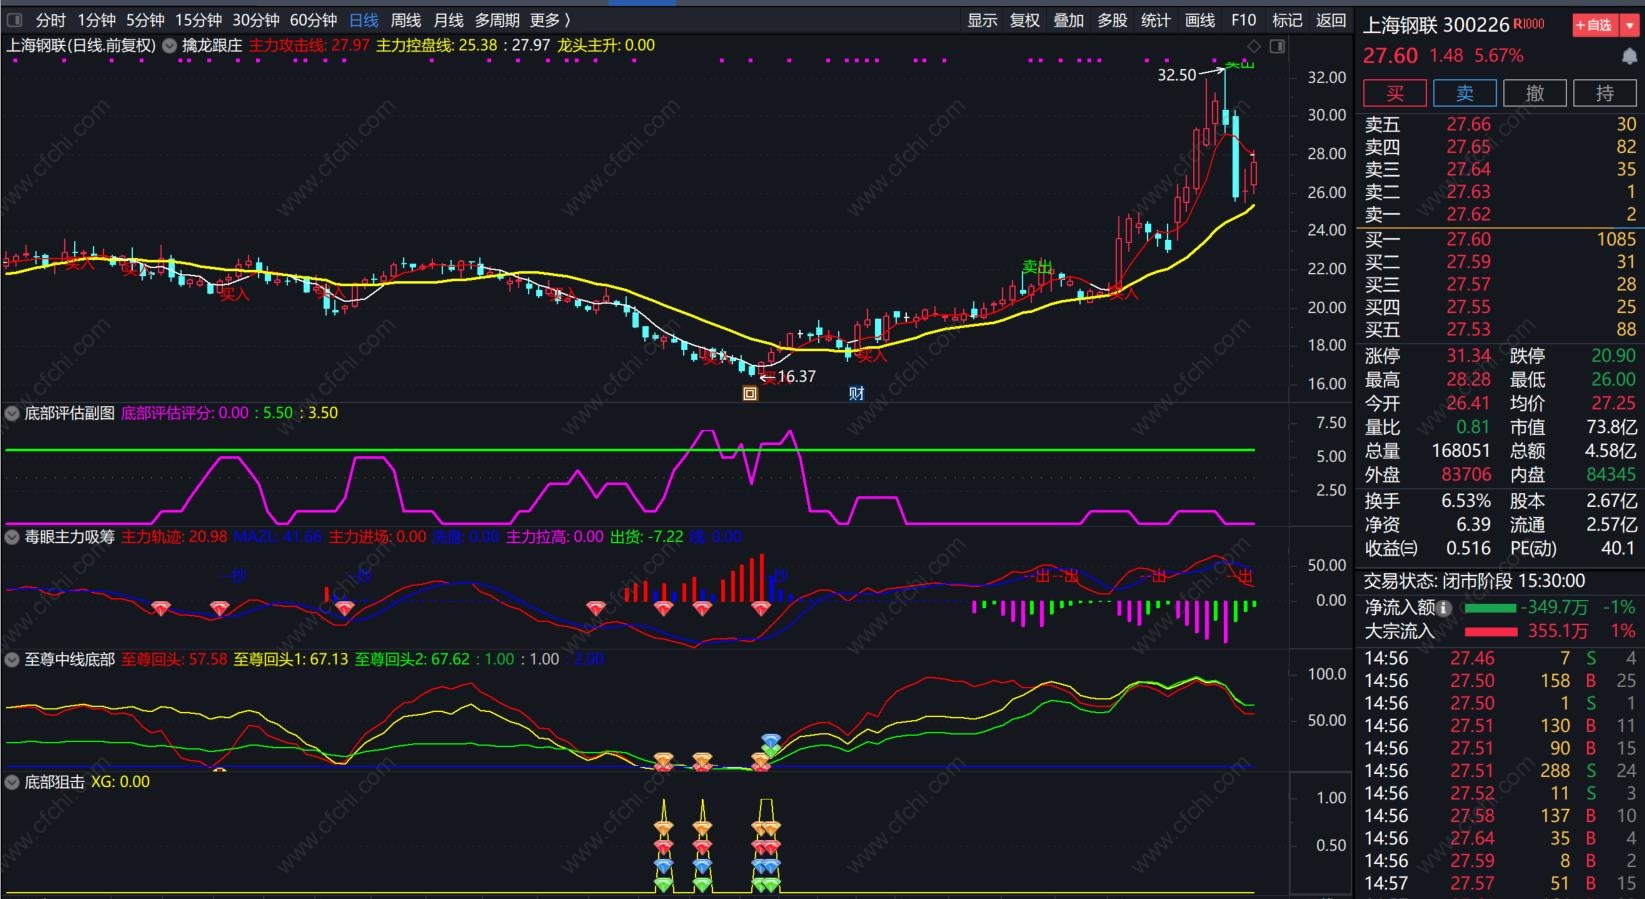This screenshot has height=899, width=1645.
Task: Open the 画线 drawing tools menu
Action: point(1199,20)
